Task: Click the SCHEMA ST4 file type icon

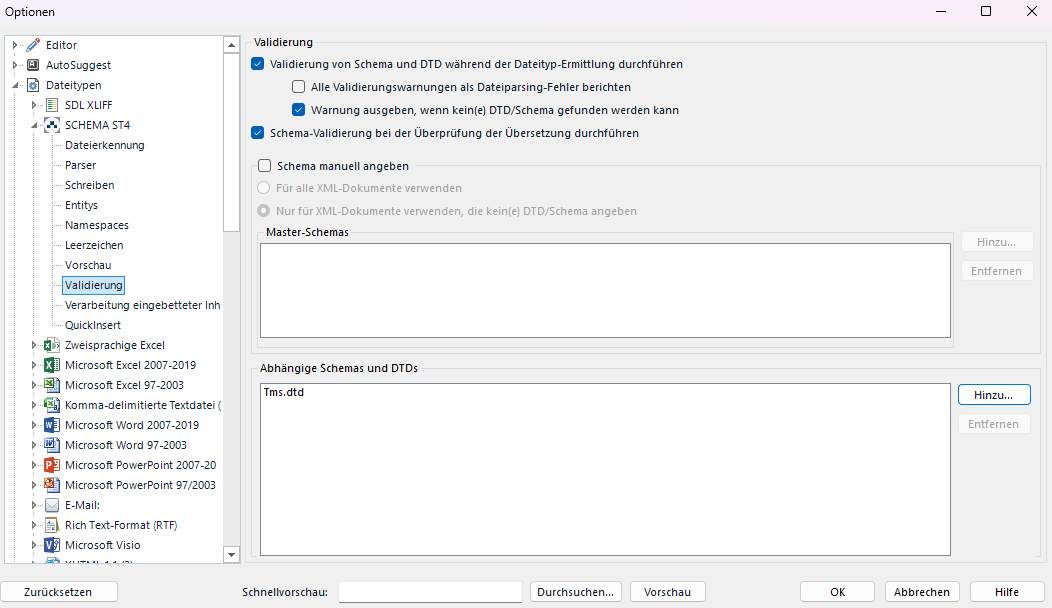Action: [51, 124]
